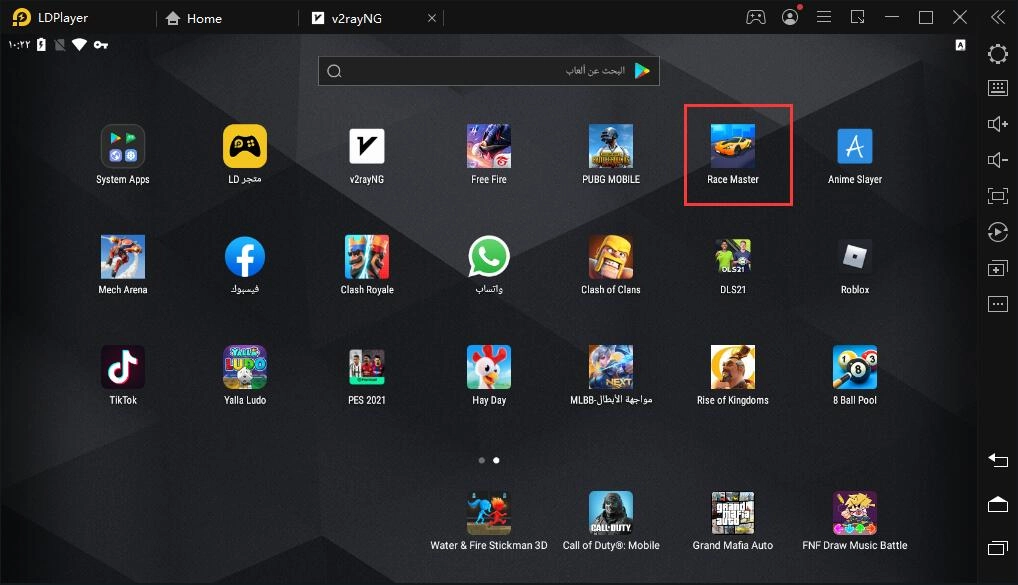1018x585 pixels.
Task: Launch Clash of Clans
Action: [x=611, y=257]
